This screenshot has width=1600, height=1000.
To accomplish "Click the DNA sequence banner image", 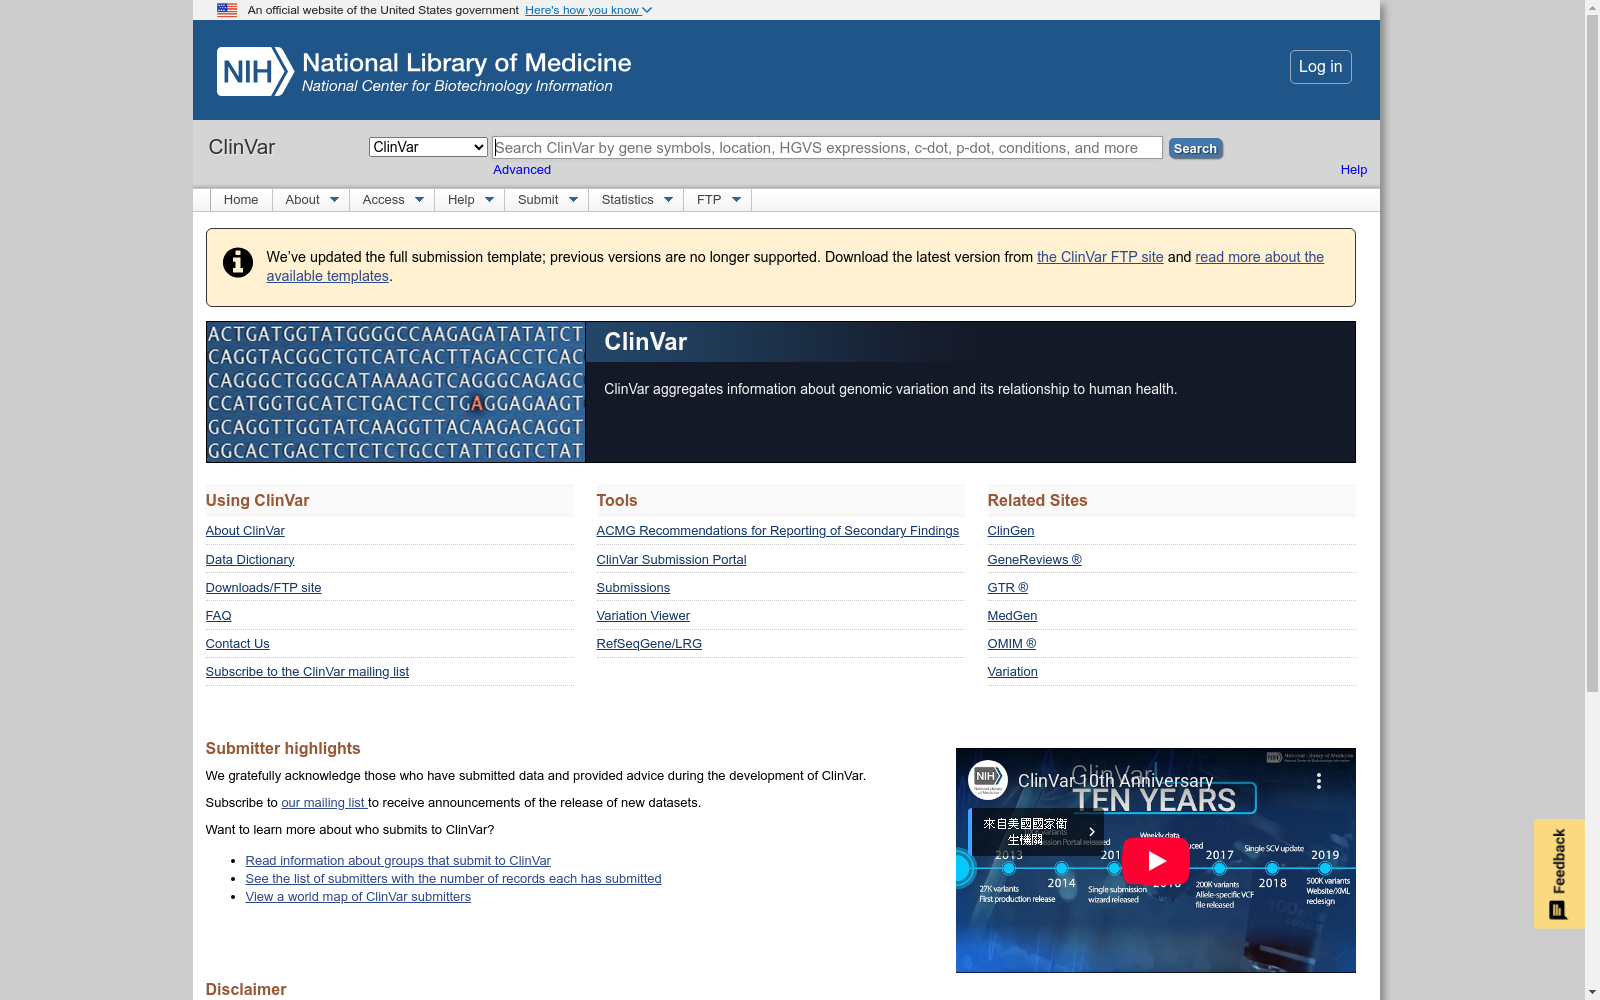I will (395, 392).
